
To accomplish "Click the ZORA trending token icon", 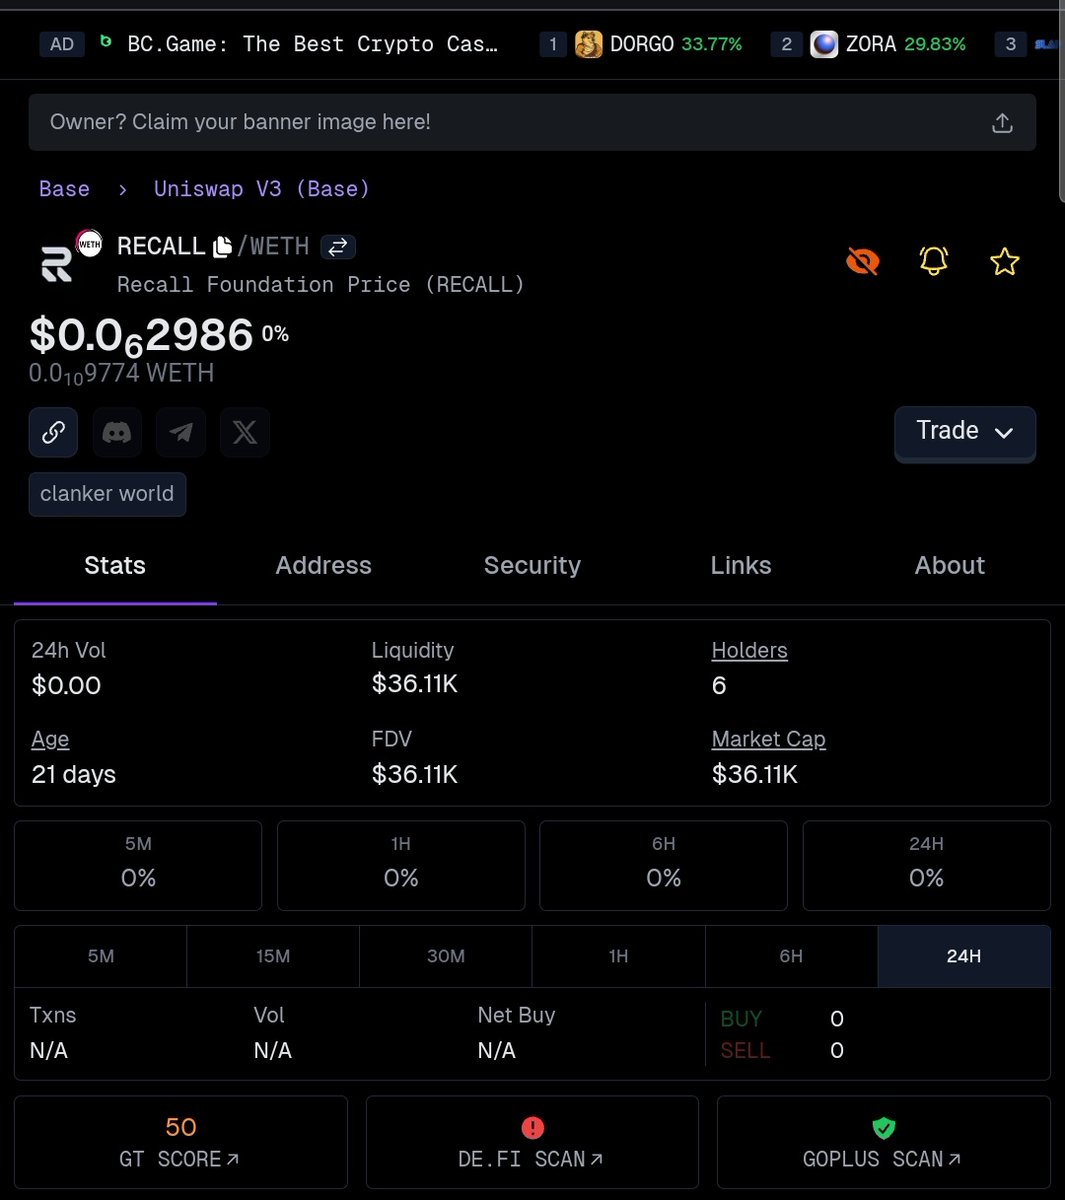I will tap(824, 44).
